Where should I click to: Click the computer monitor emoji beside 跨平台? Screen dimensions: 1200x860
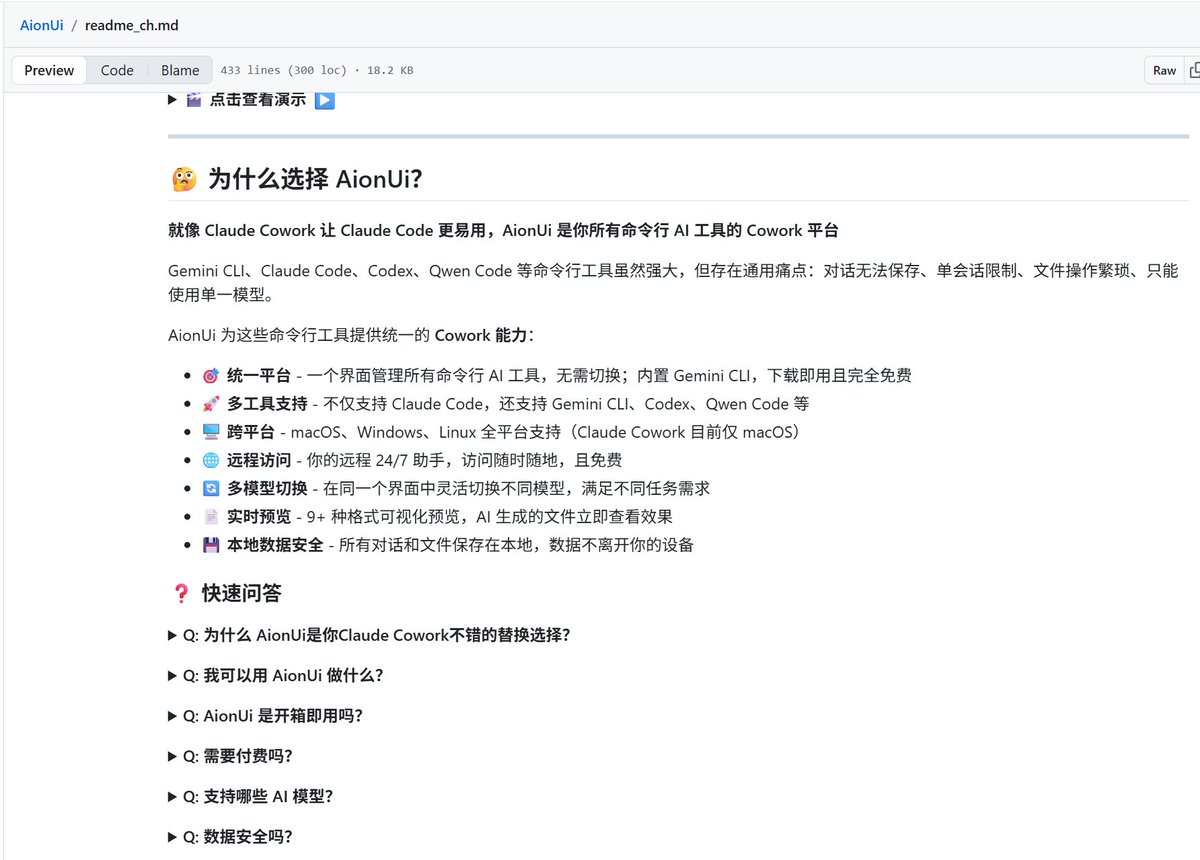click(x=210, y=432)
